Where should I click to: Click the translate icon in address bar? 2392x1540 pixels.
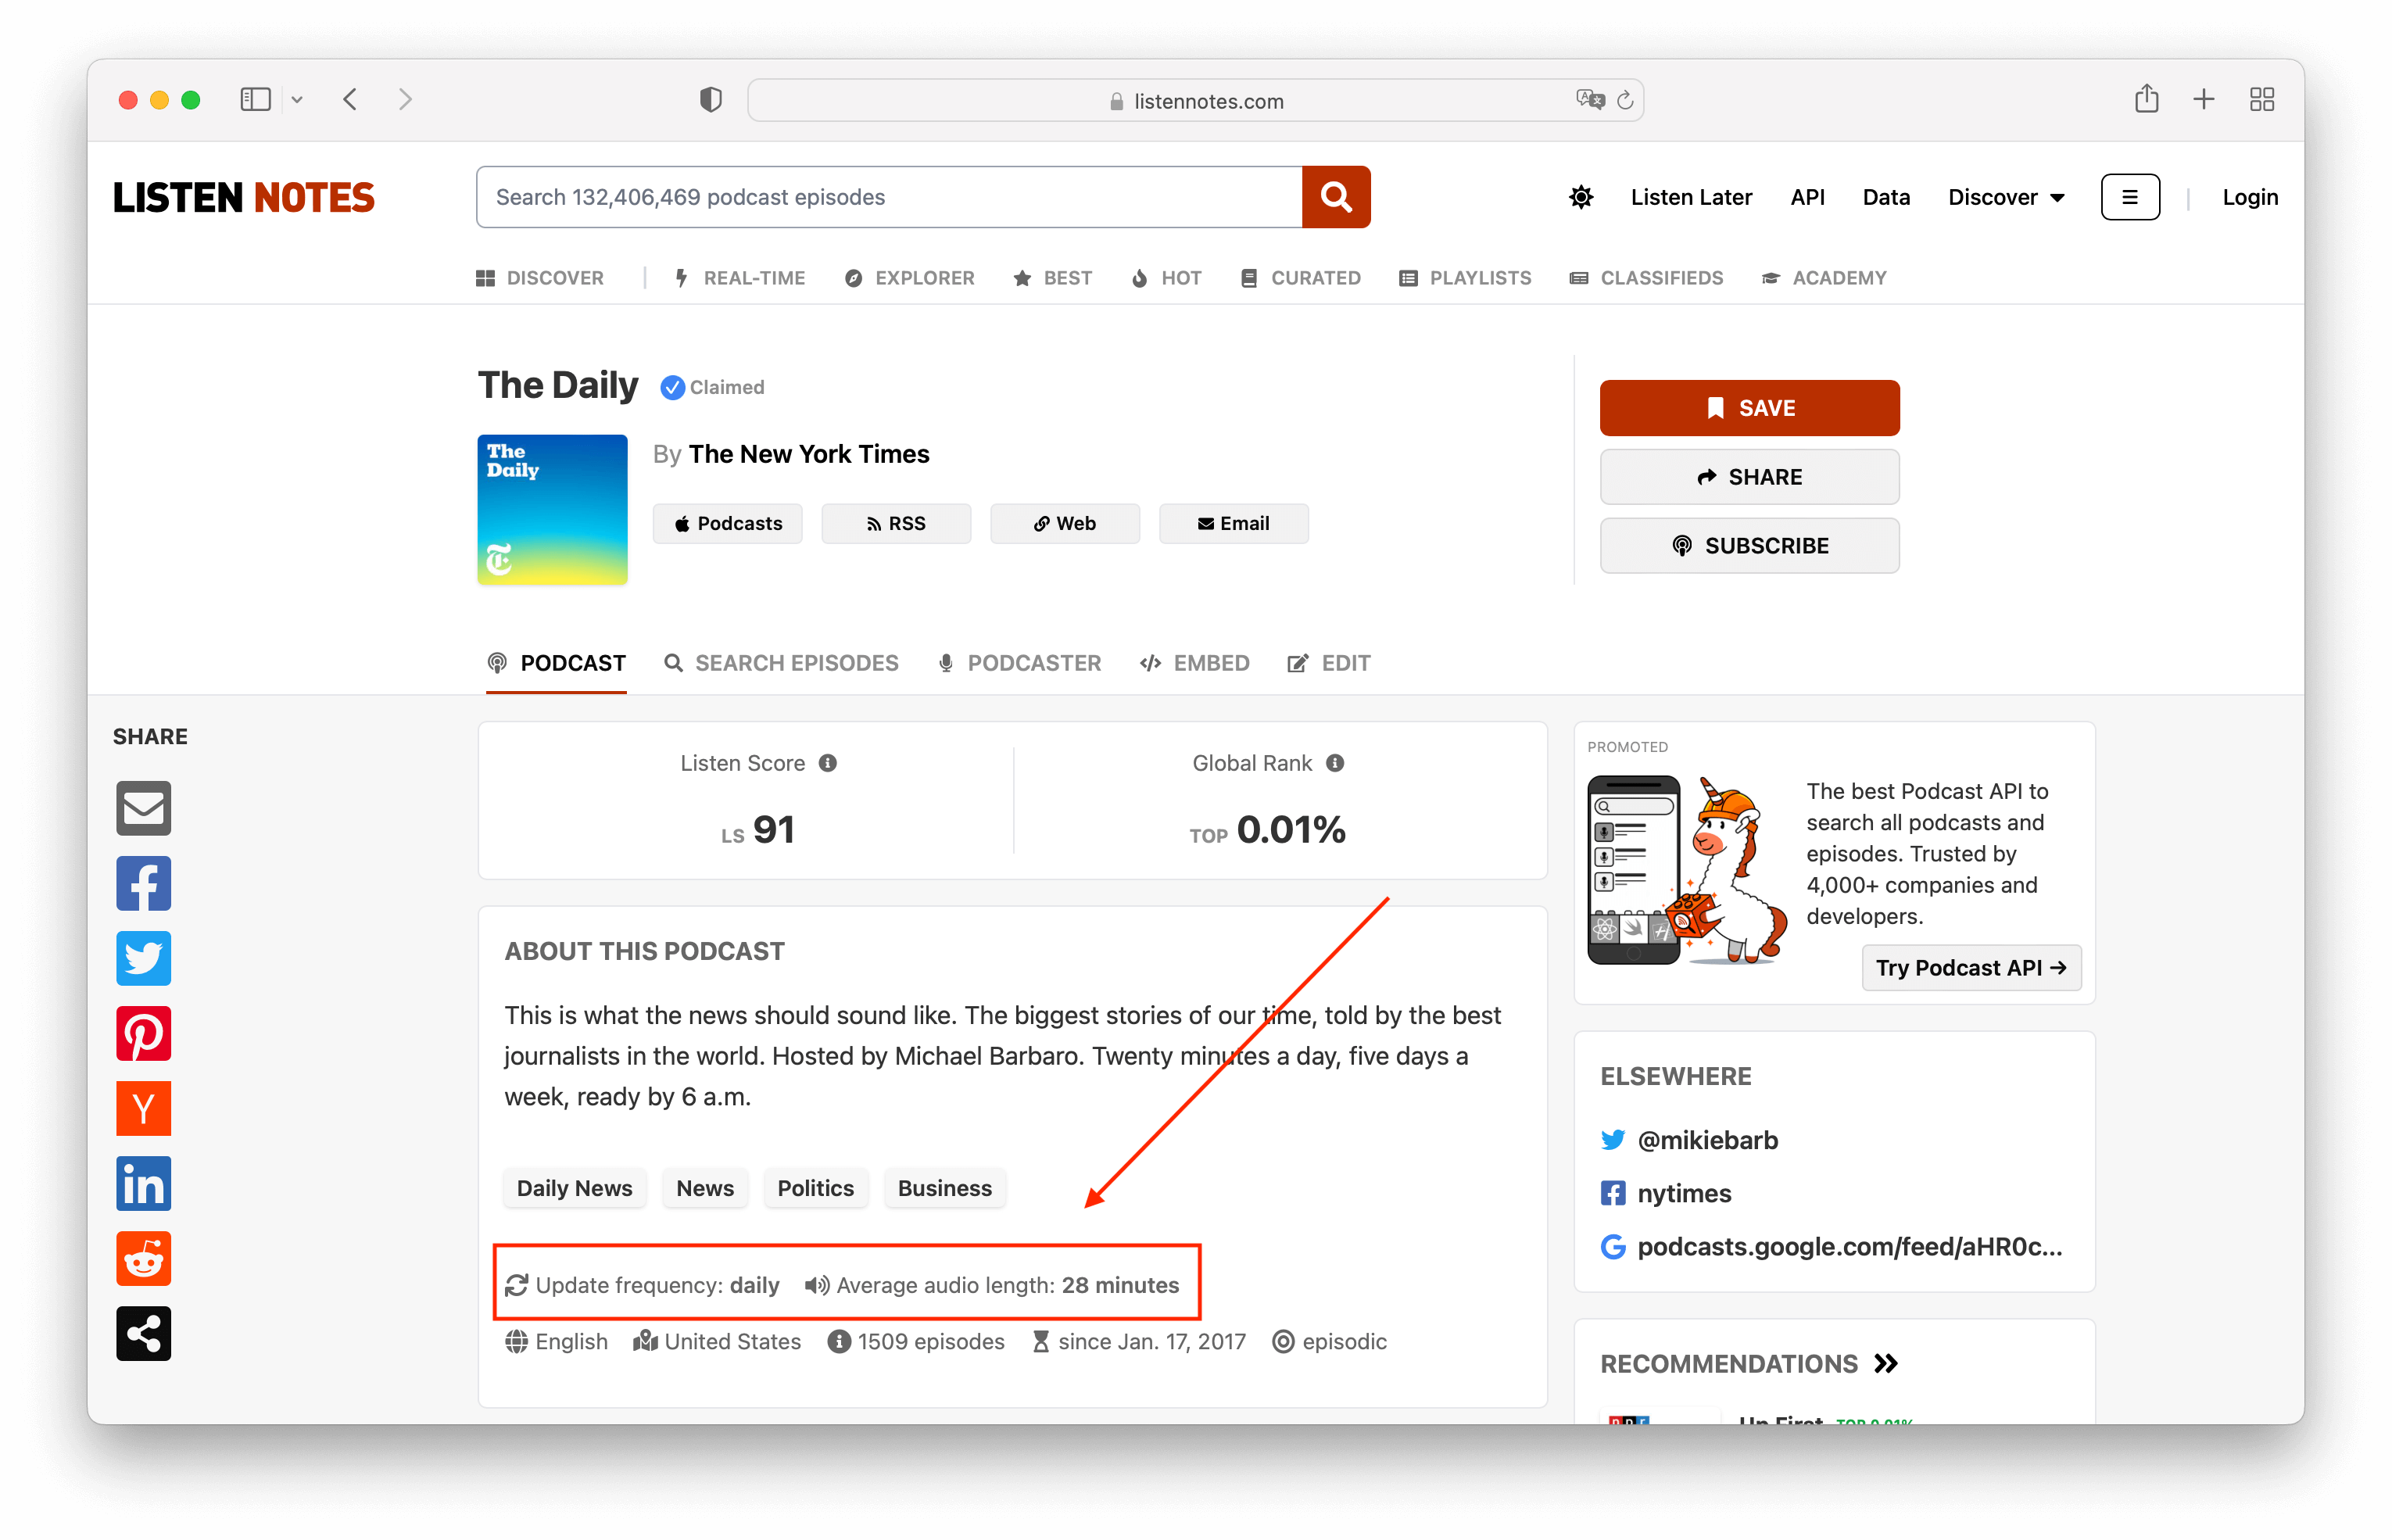click(x=1589, y=99)
